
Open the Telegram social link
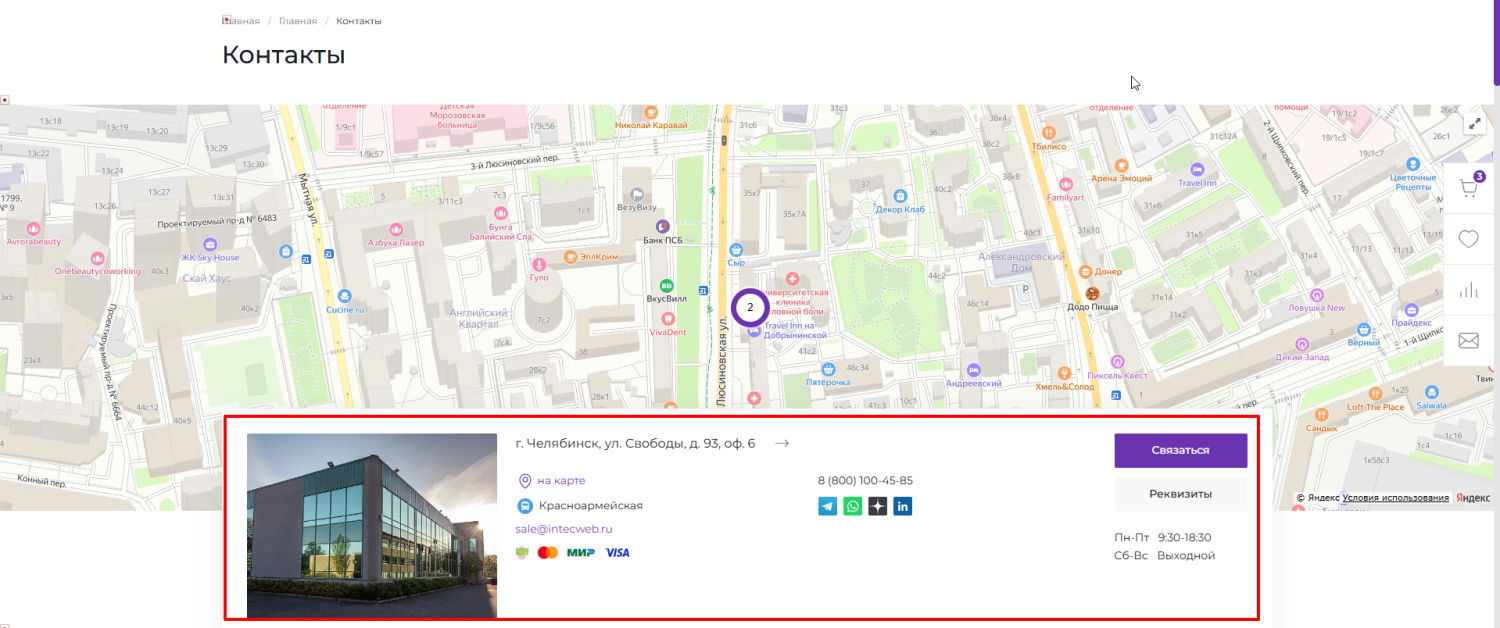pos(828,506)
